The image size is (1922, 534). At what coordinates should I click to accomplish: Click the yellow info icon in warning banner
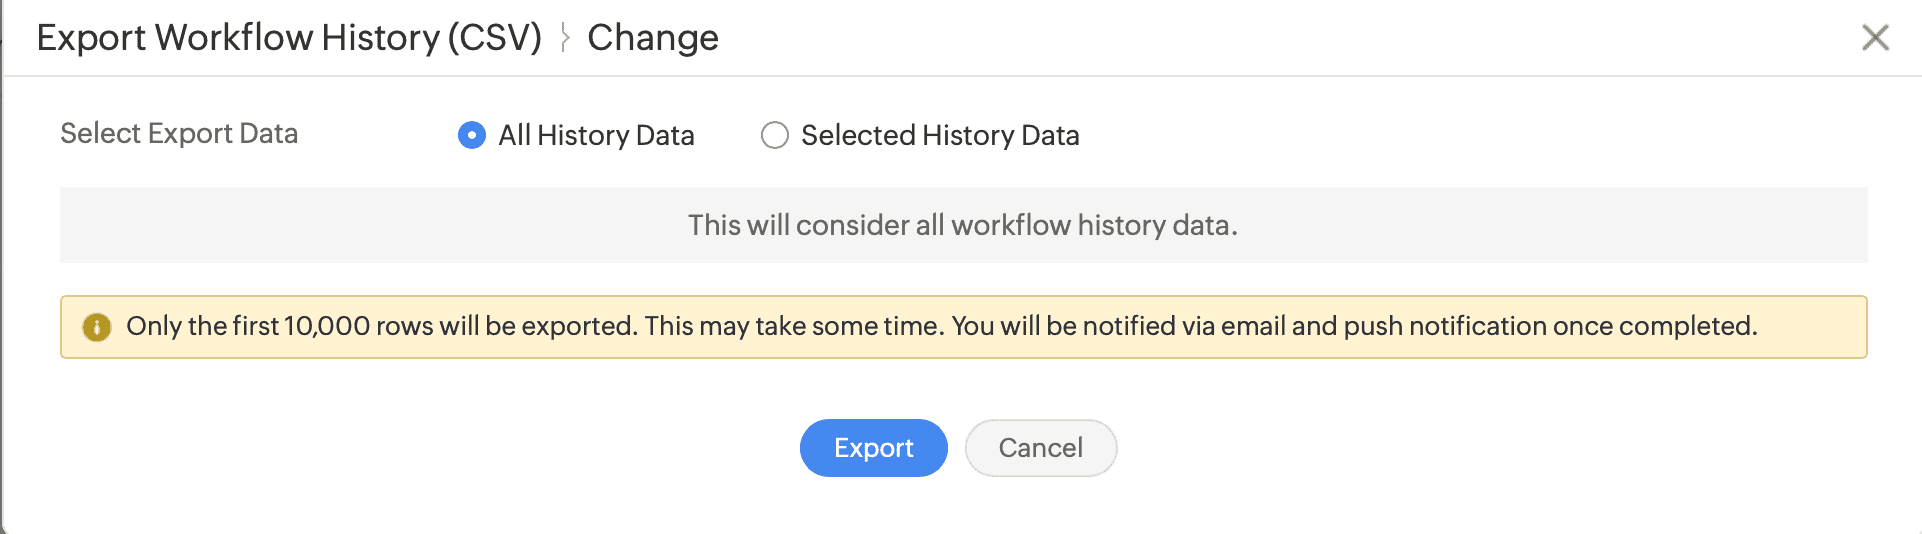coord(97,327)
